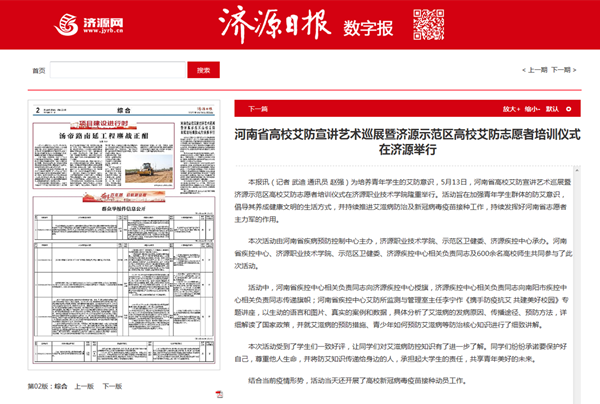Open the PDF download icon below the page
The height and width of the screenshot is (404, 600).
tap(219, 394)
